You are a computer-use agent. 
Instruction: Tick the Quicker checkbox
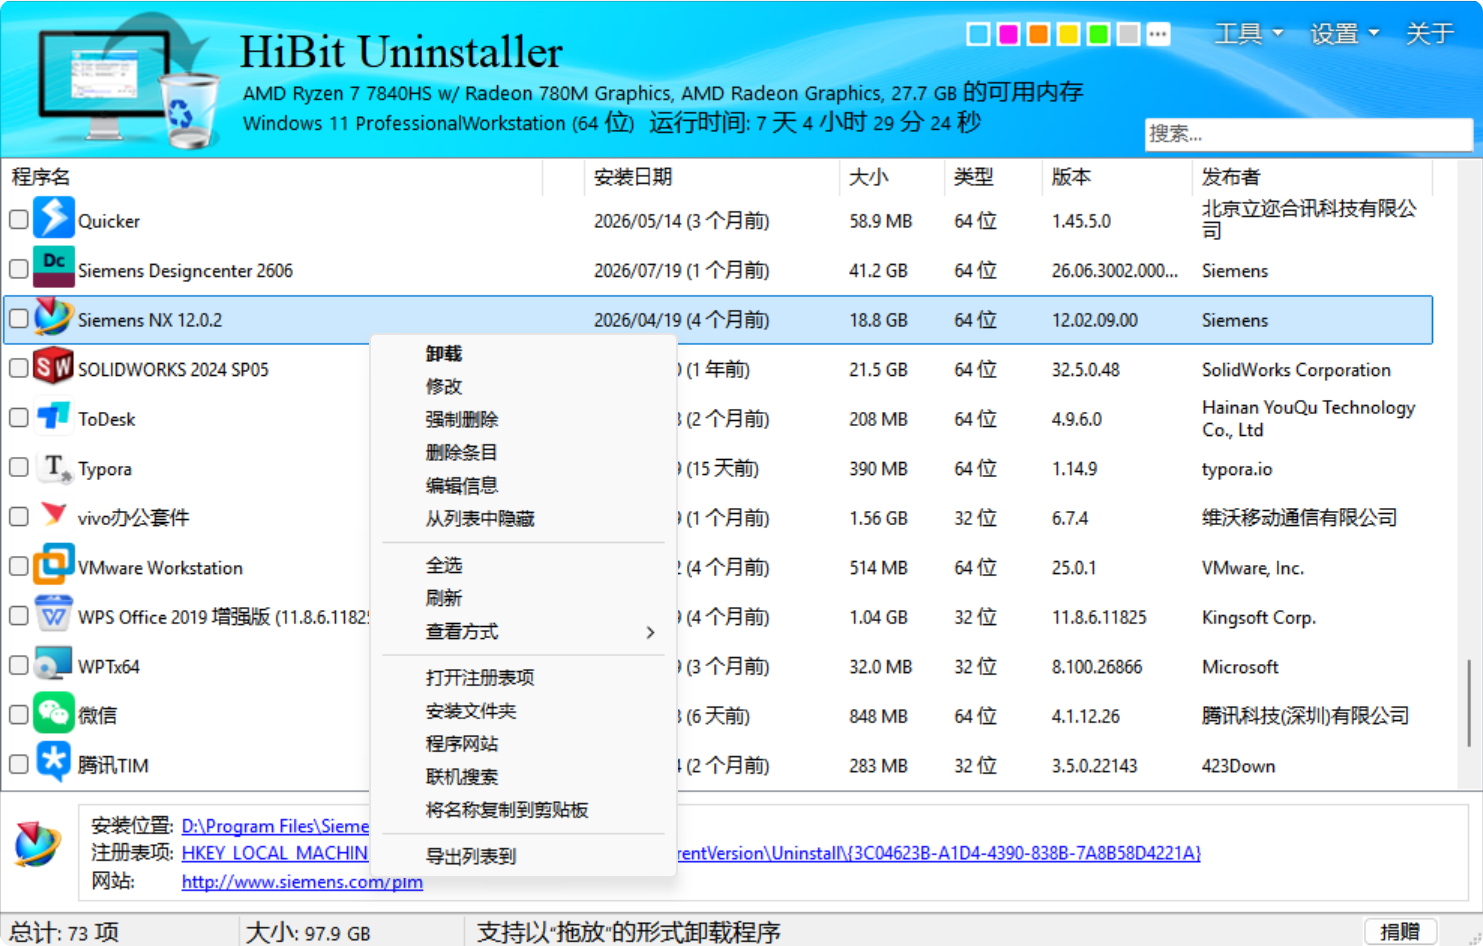19,219
